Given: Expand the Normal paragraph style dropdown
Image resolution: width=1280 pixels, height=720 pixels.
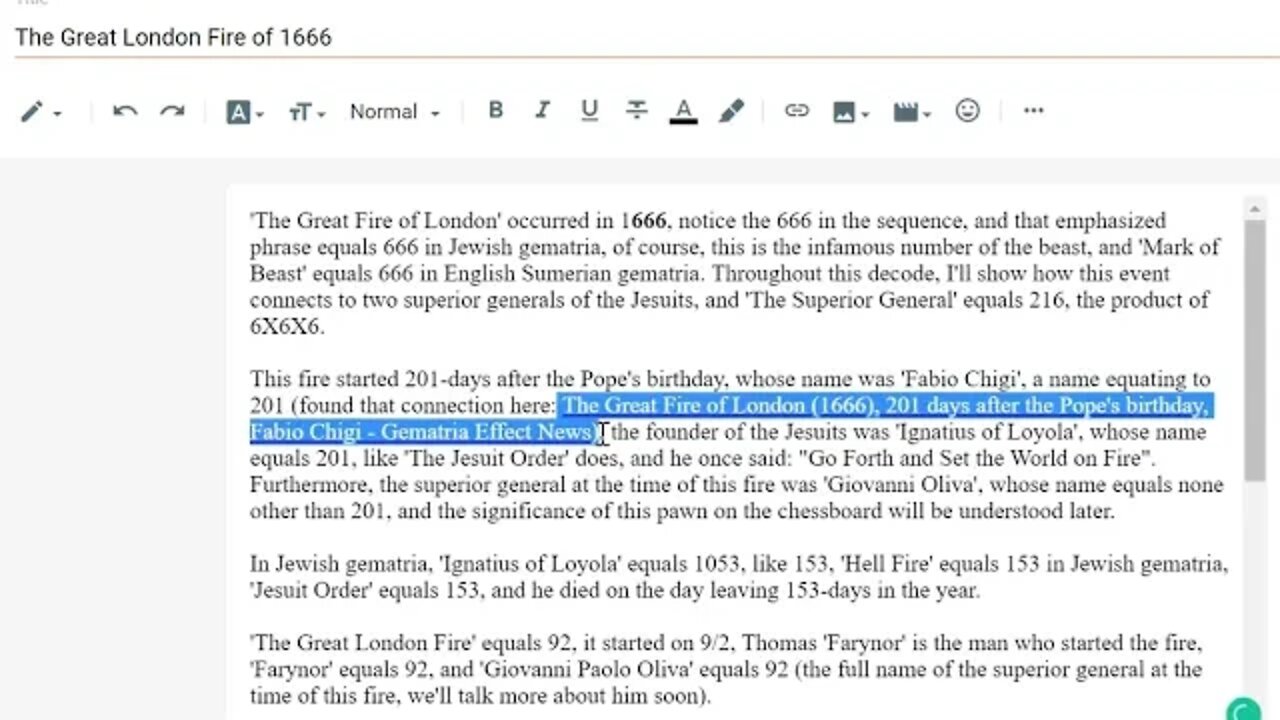Looking at the screenshot, I should pyautogui.click(x=394, y=112).
